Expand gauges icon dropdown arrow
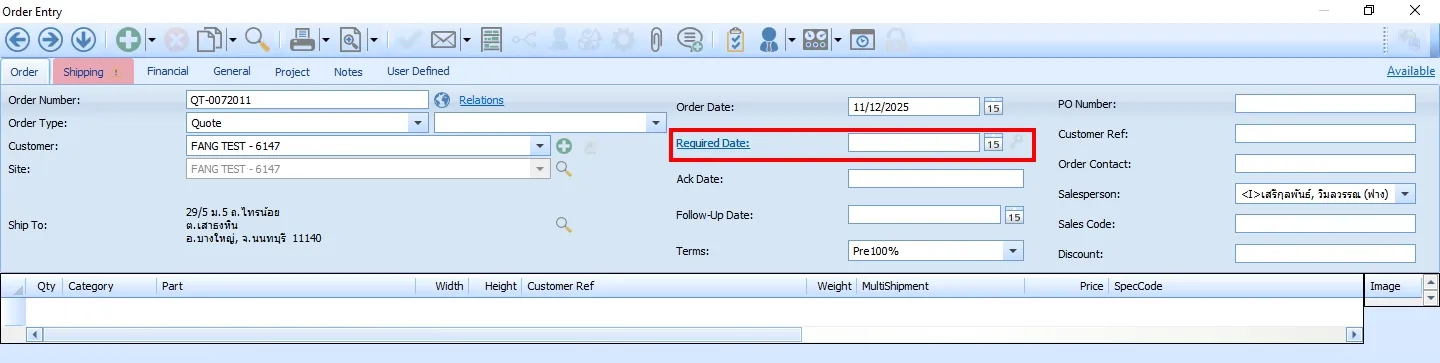 838,41
